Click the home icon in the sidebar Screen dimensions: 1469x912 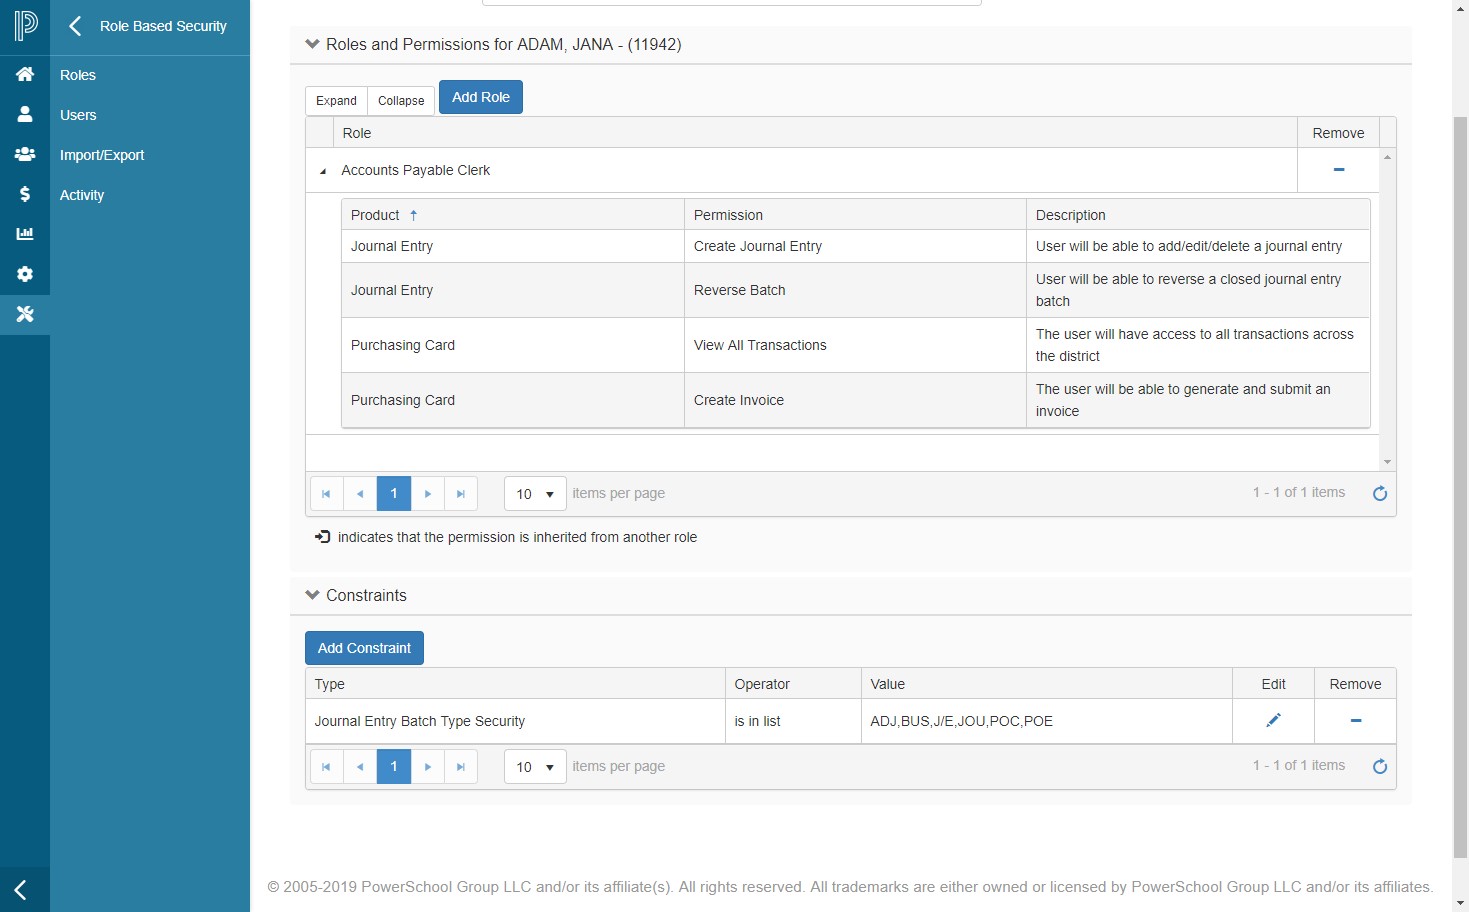point(25,75)
